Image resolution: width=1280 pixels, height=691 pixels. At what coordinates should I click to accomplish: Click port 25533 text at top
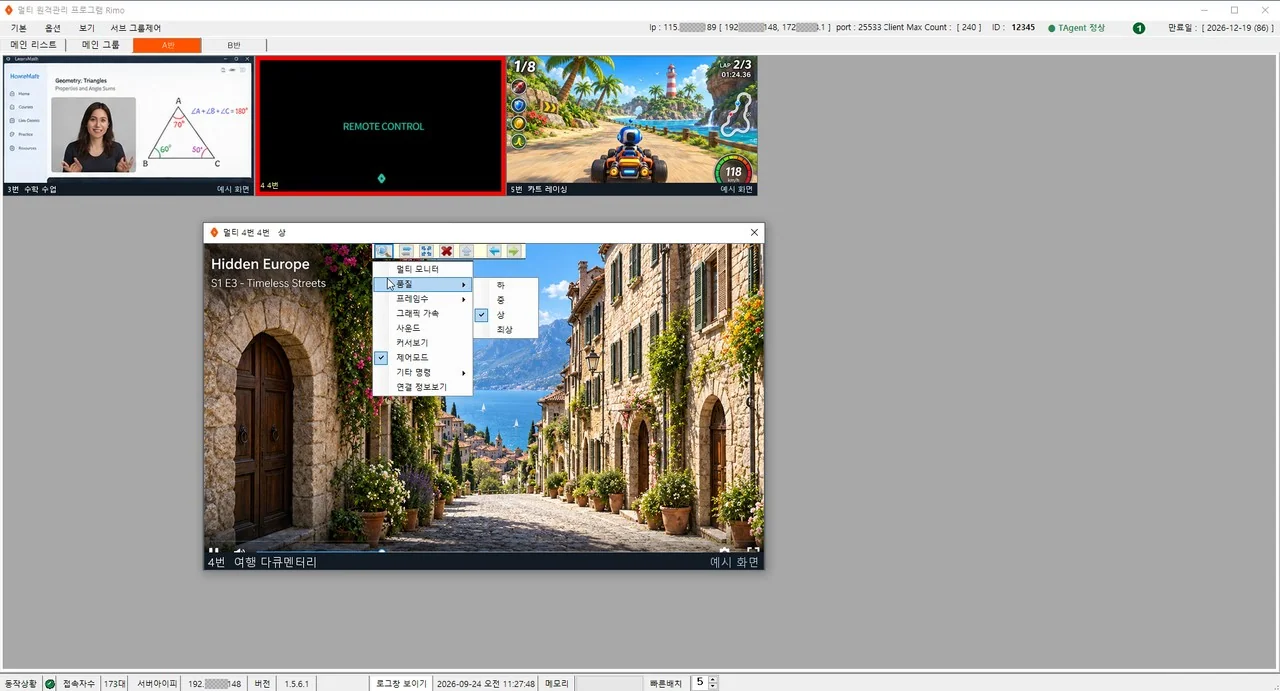click(x=861, y=28)
